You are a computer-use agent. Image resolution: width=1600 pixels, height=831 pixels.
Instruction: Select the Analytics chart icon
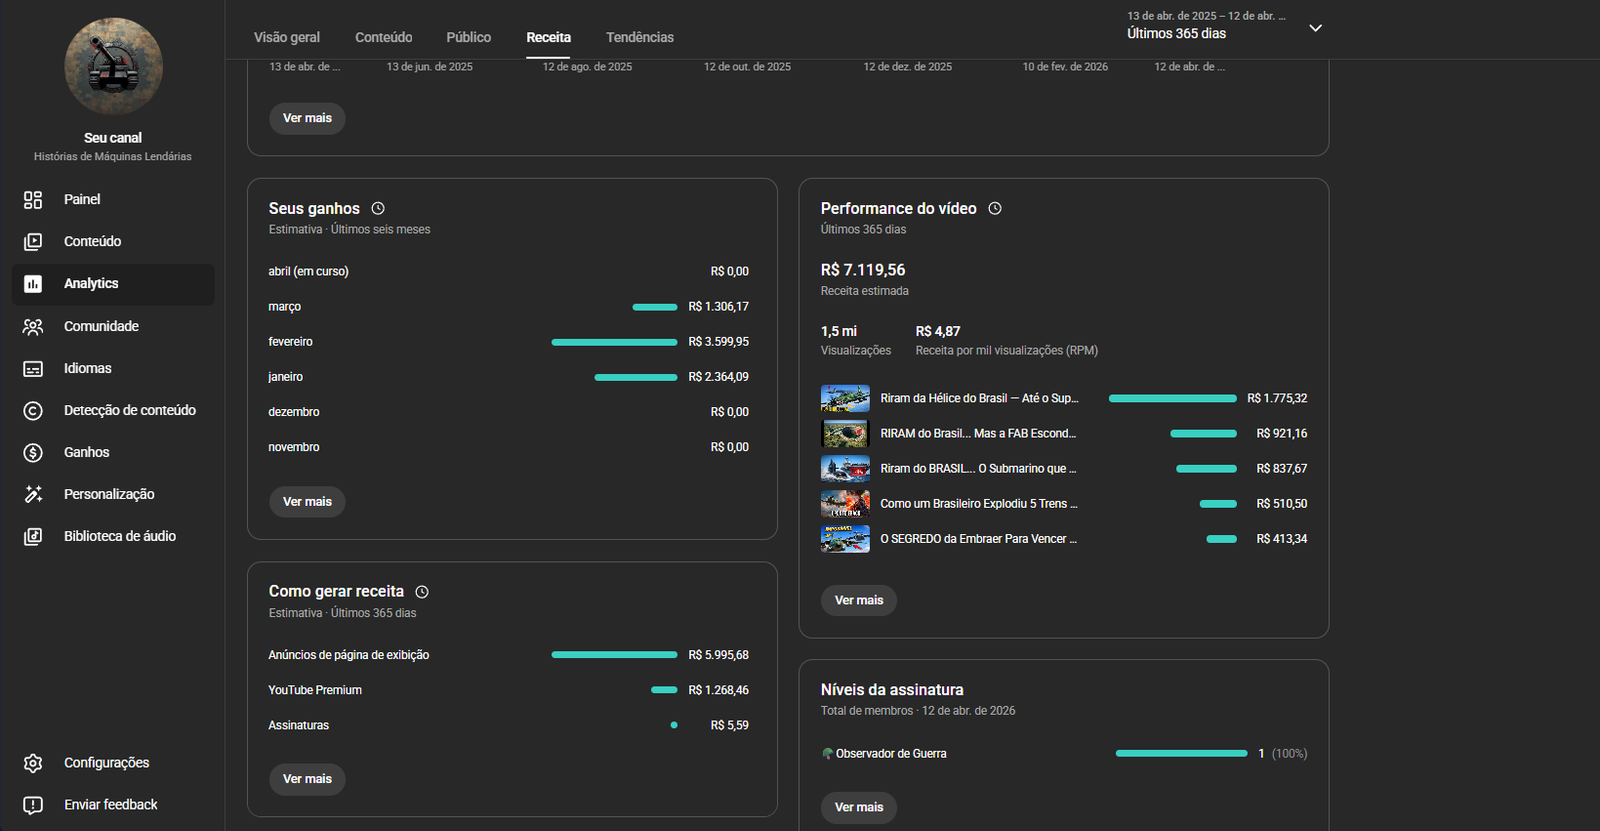click(33, 284)
